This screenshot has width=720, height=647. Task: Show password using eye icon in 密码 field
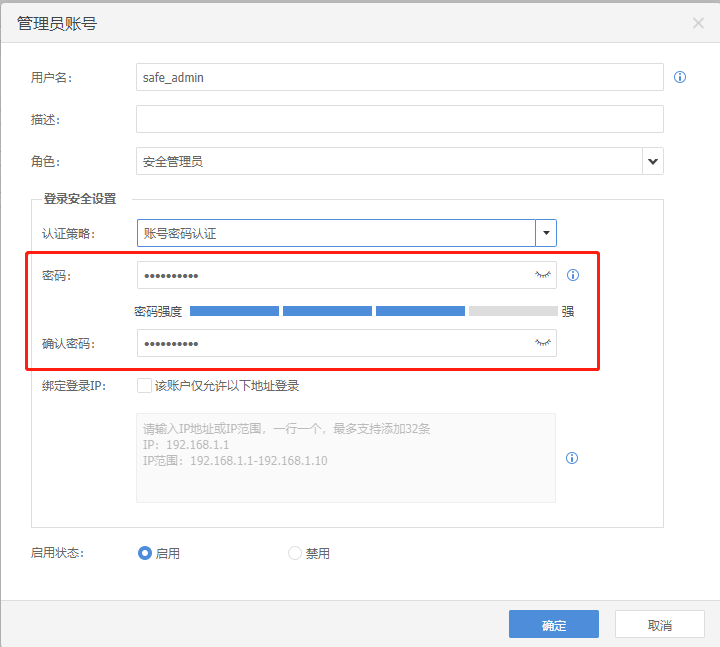[543, 274]
